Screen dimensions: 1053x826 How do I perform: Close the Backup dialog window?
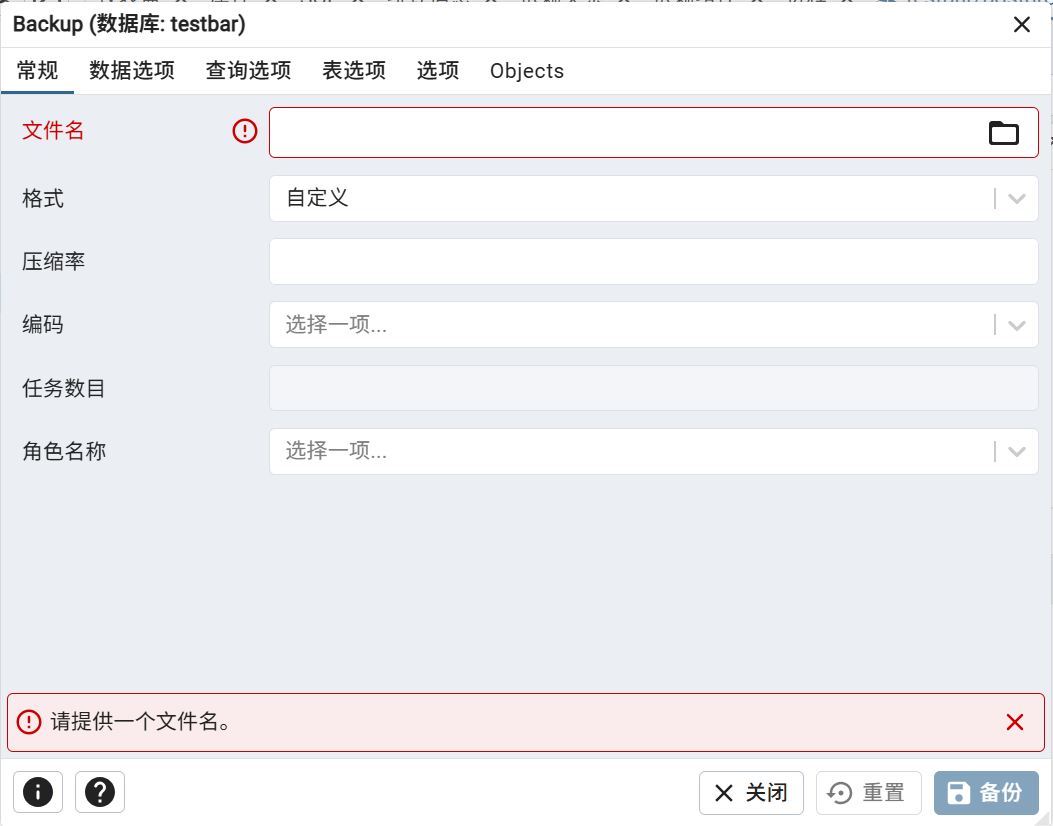click(1022, 25)
